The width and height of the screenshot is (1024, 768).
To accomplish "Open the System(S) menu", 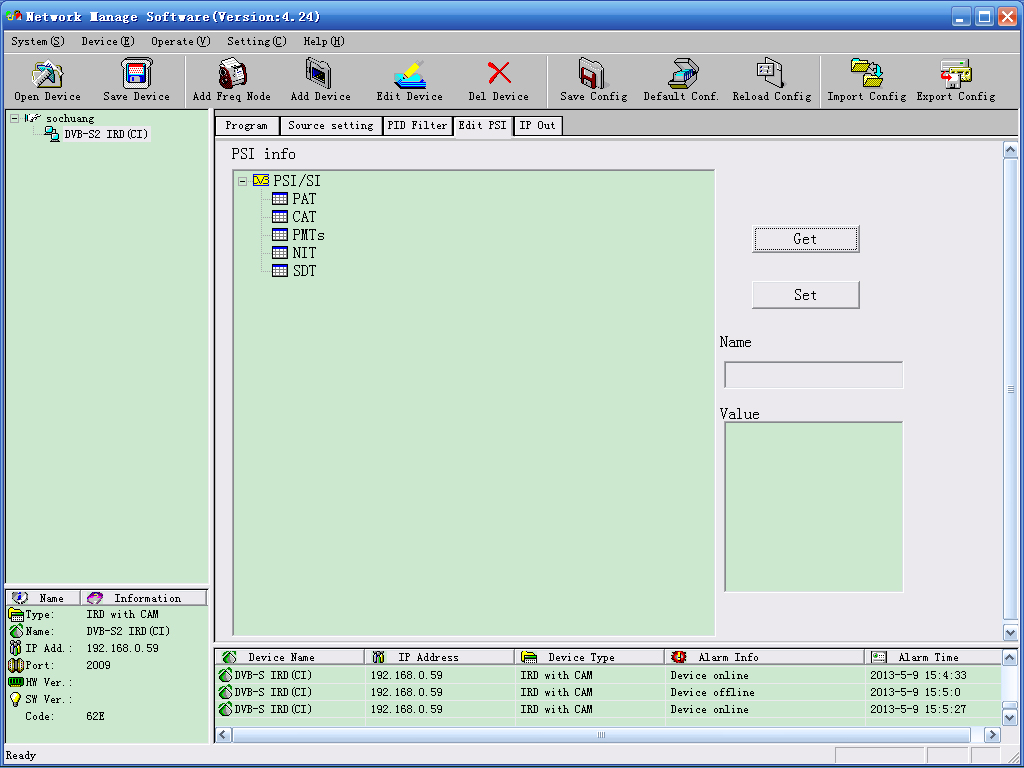I will pos(38,41).
